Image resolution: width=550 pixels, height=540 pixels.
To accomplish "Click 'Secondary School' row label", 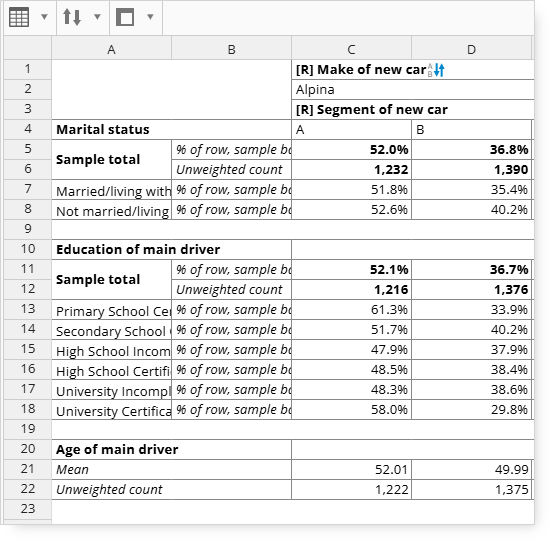I will (112, 330).
